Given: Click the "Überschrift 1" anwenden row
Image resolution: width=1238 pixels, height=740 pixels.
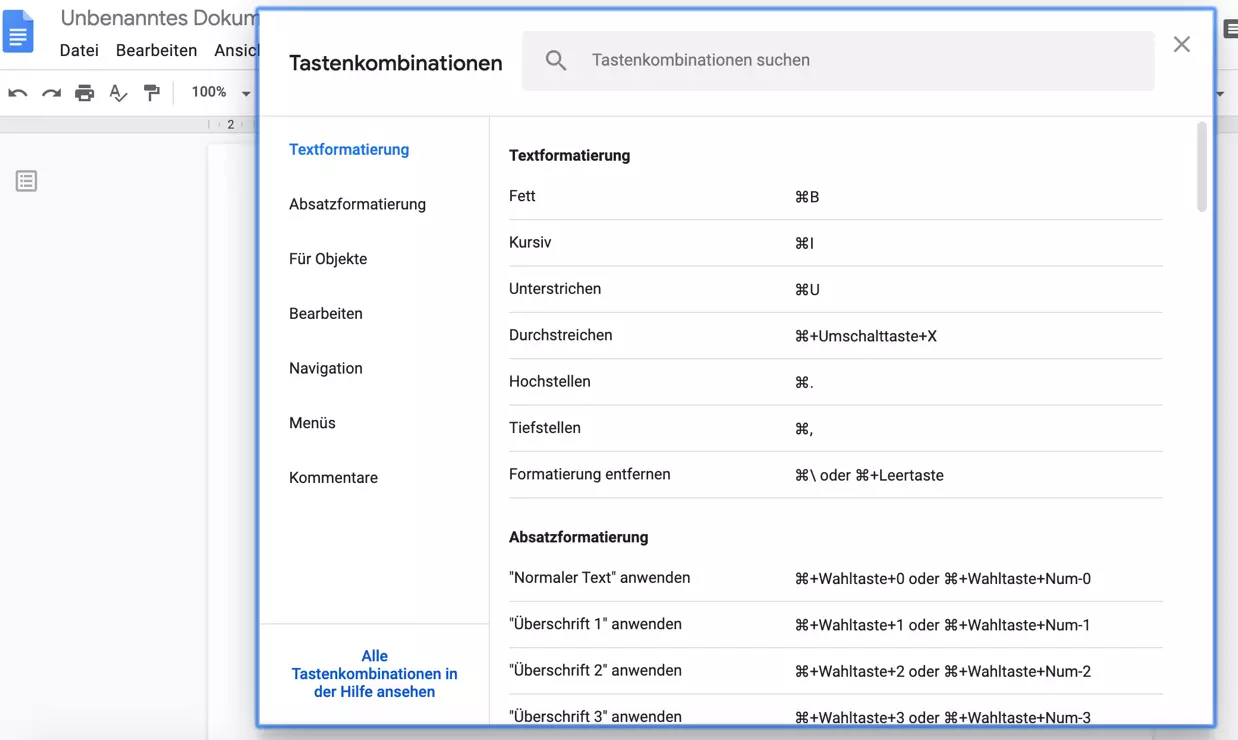Looking at the screenshot, I should (x=835, y=625).
